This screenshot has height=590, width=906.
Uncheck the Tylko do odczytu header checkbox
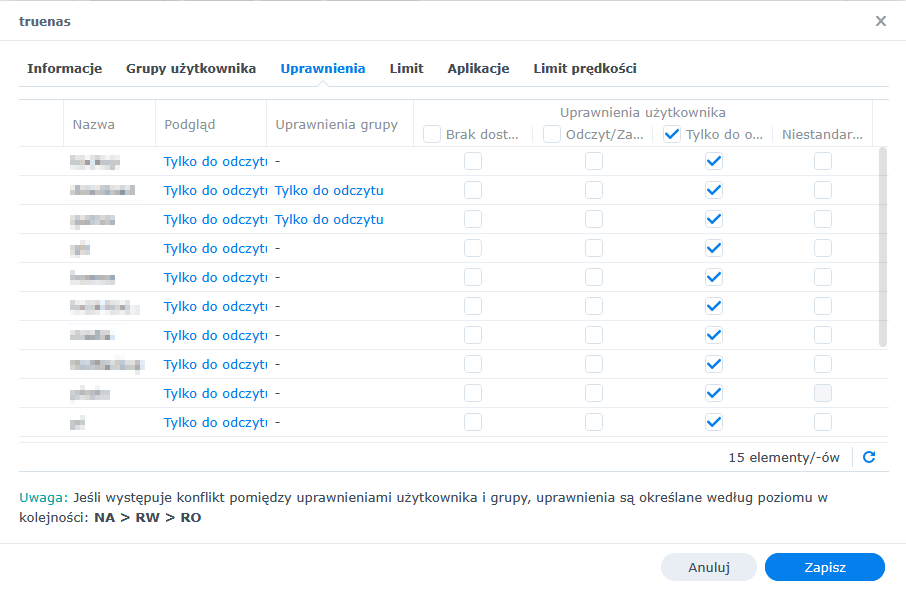click(x=672, y=134)
